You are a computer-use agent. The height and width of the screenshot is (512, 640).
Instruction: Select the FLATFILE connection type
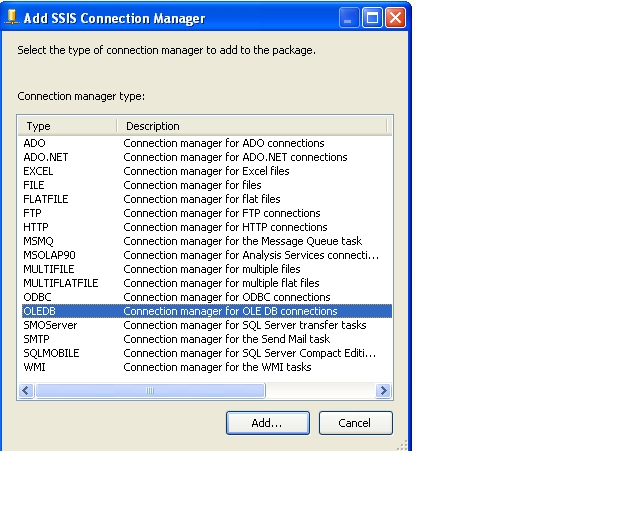click(207, 199)
